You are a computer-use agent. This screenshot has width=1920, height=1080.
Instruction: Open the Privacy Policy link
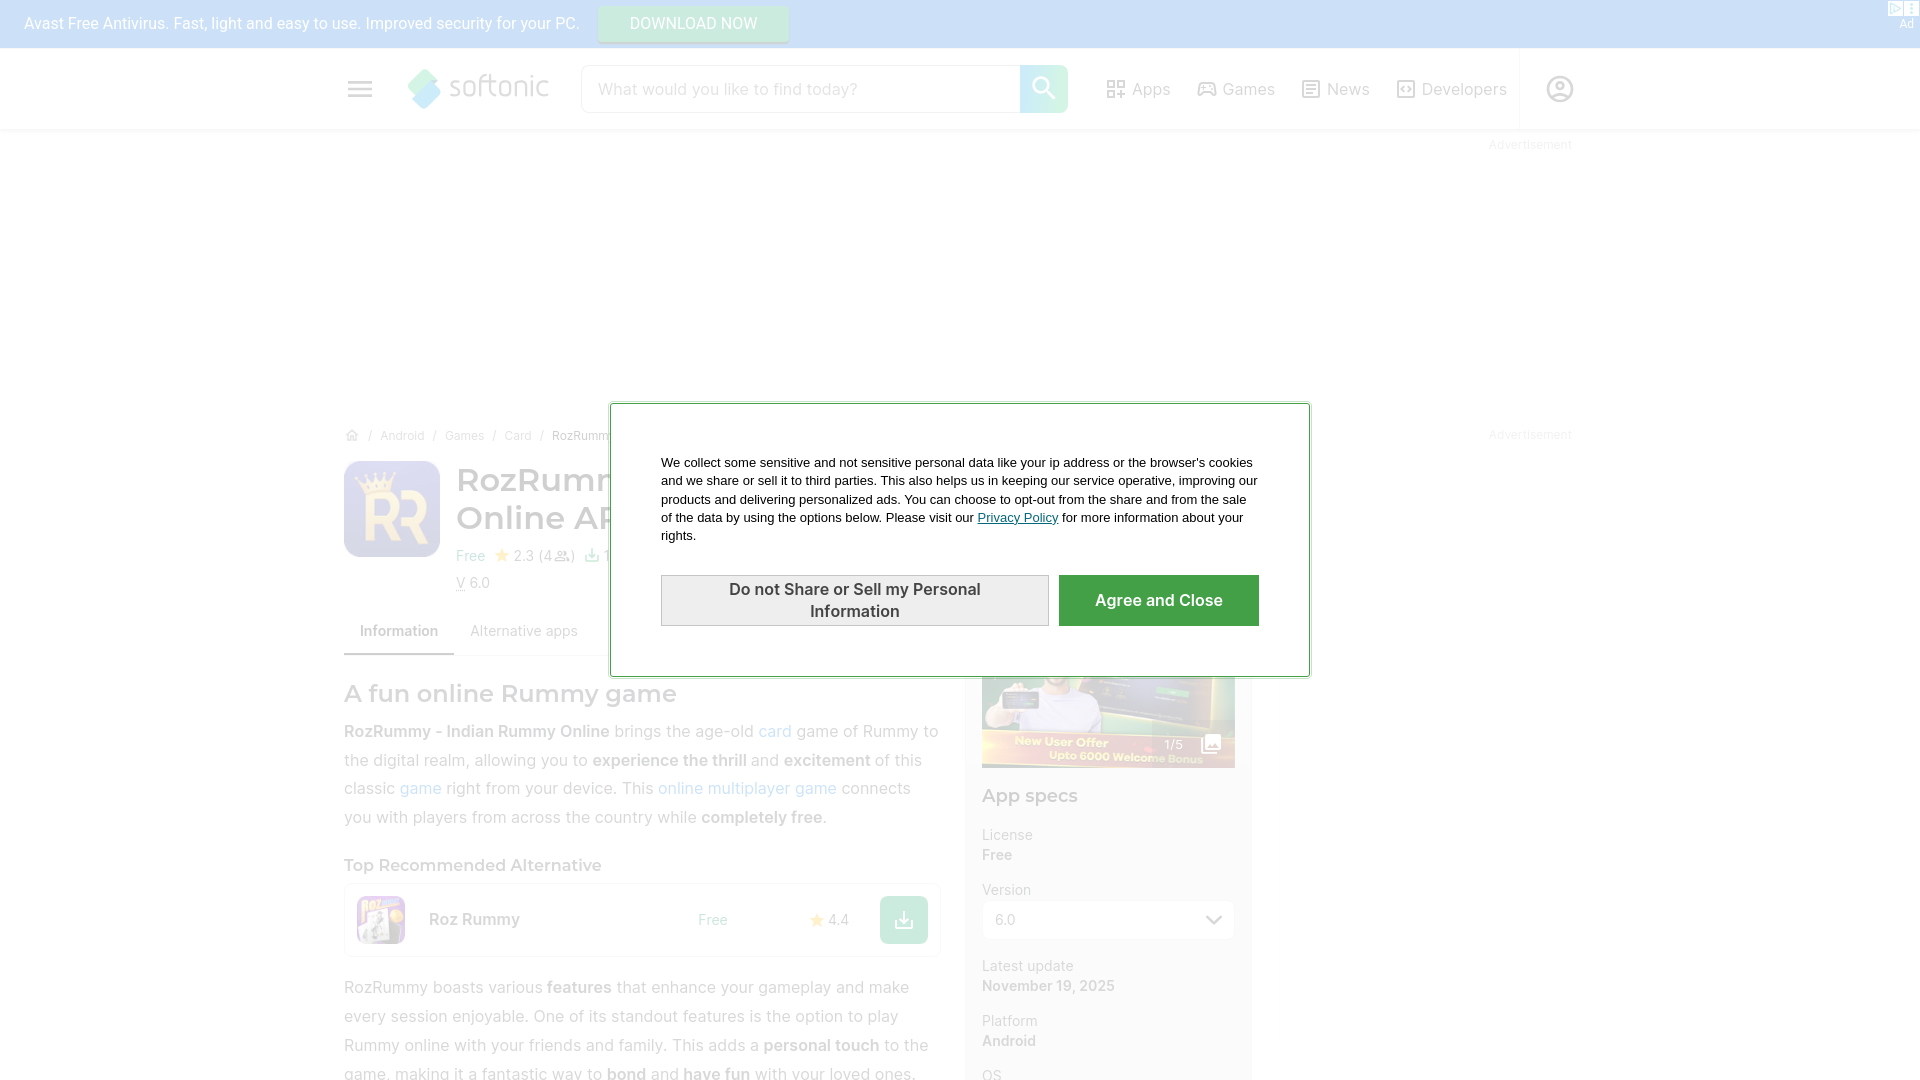pos(1017,518)
